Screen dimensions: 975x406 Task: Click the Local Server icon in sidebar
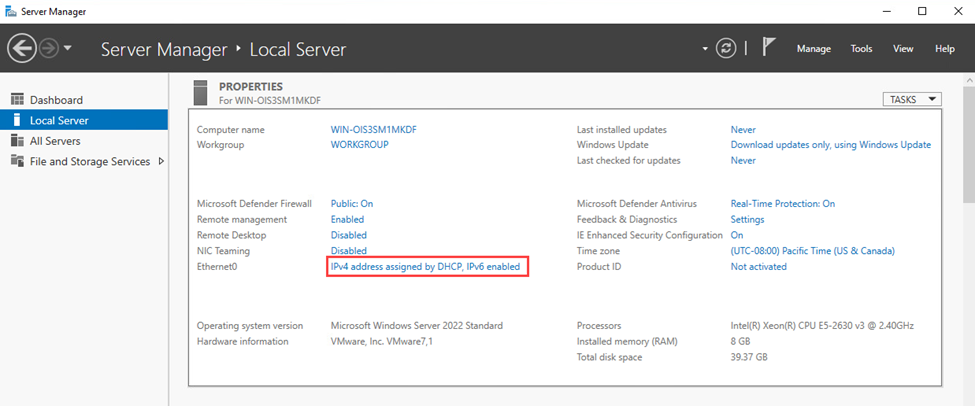[17, 120]
